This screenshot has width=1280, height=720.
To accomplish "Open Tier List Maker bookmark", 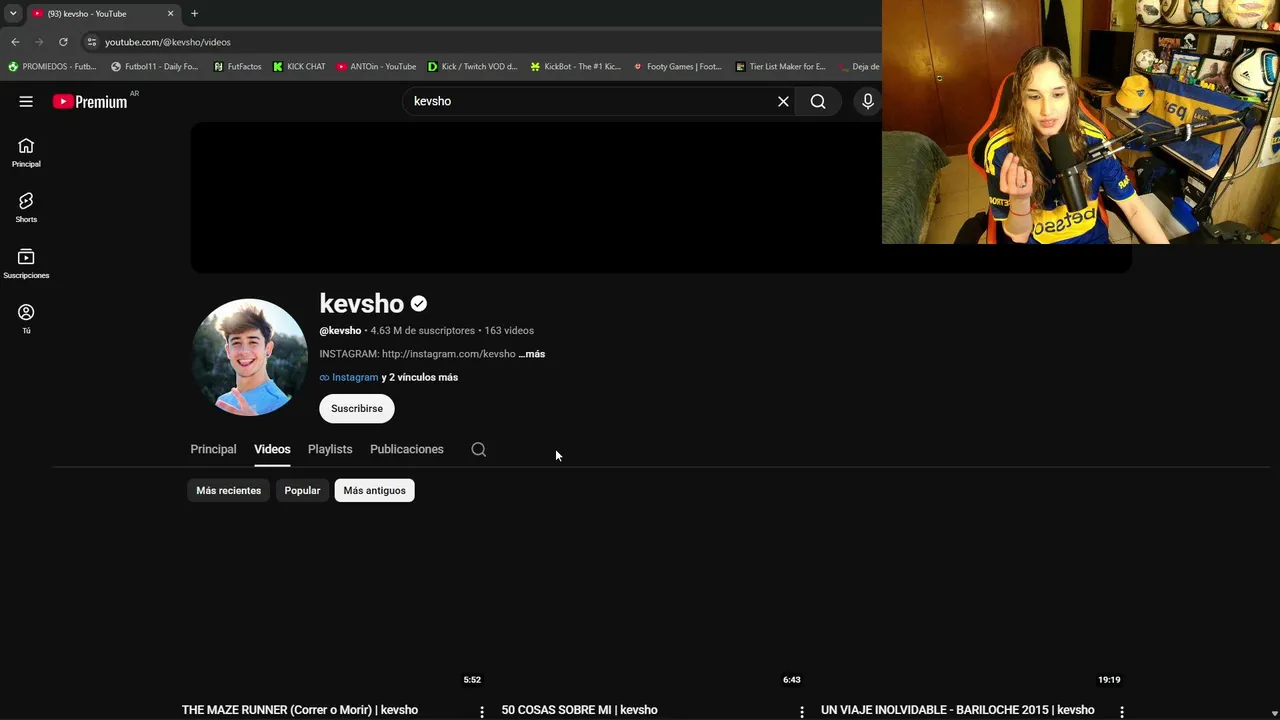I will click(x=780, y=67).
